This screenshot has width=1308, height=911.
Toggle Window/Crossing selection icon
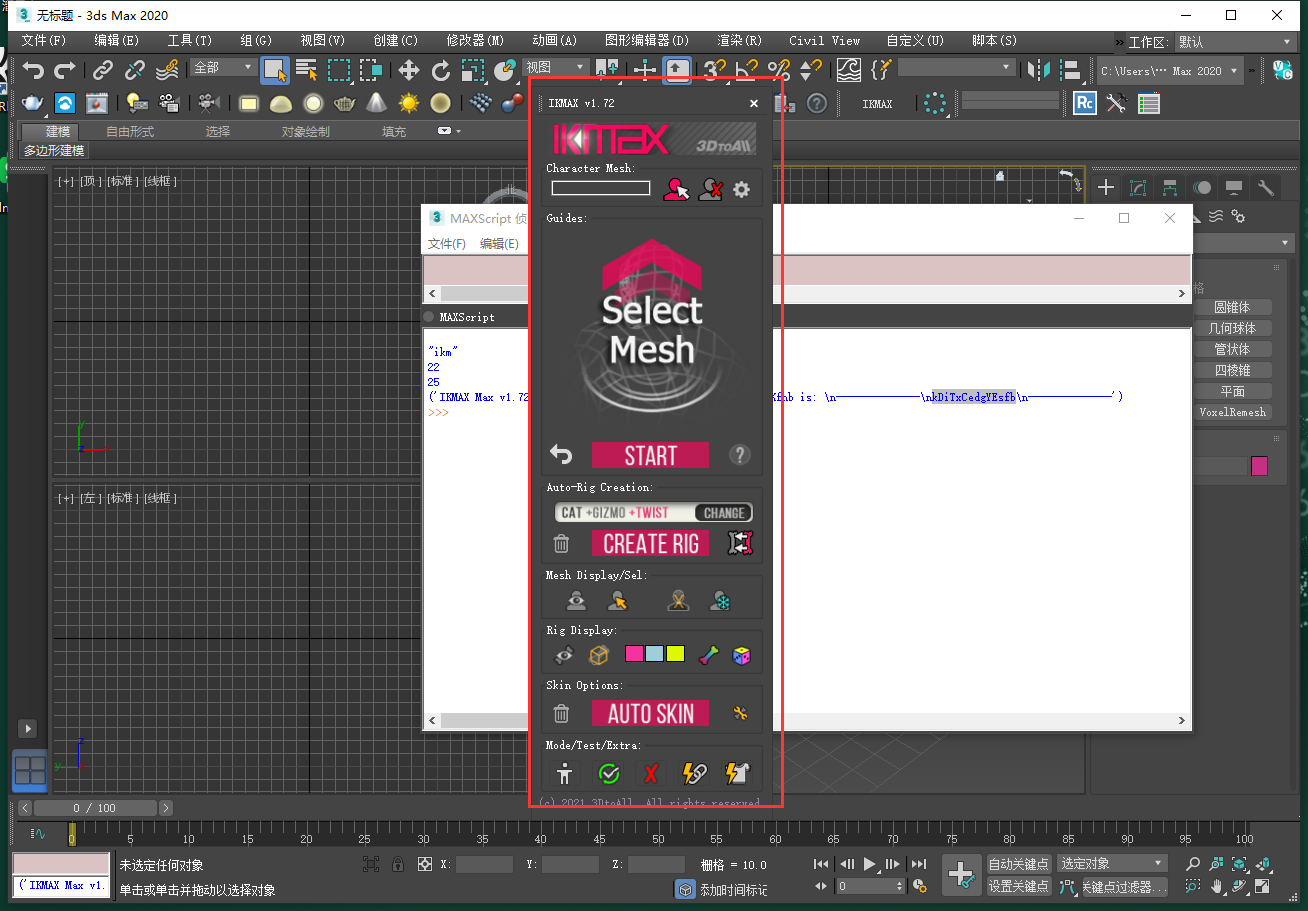coord(371,70)
